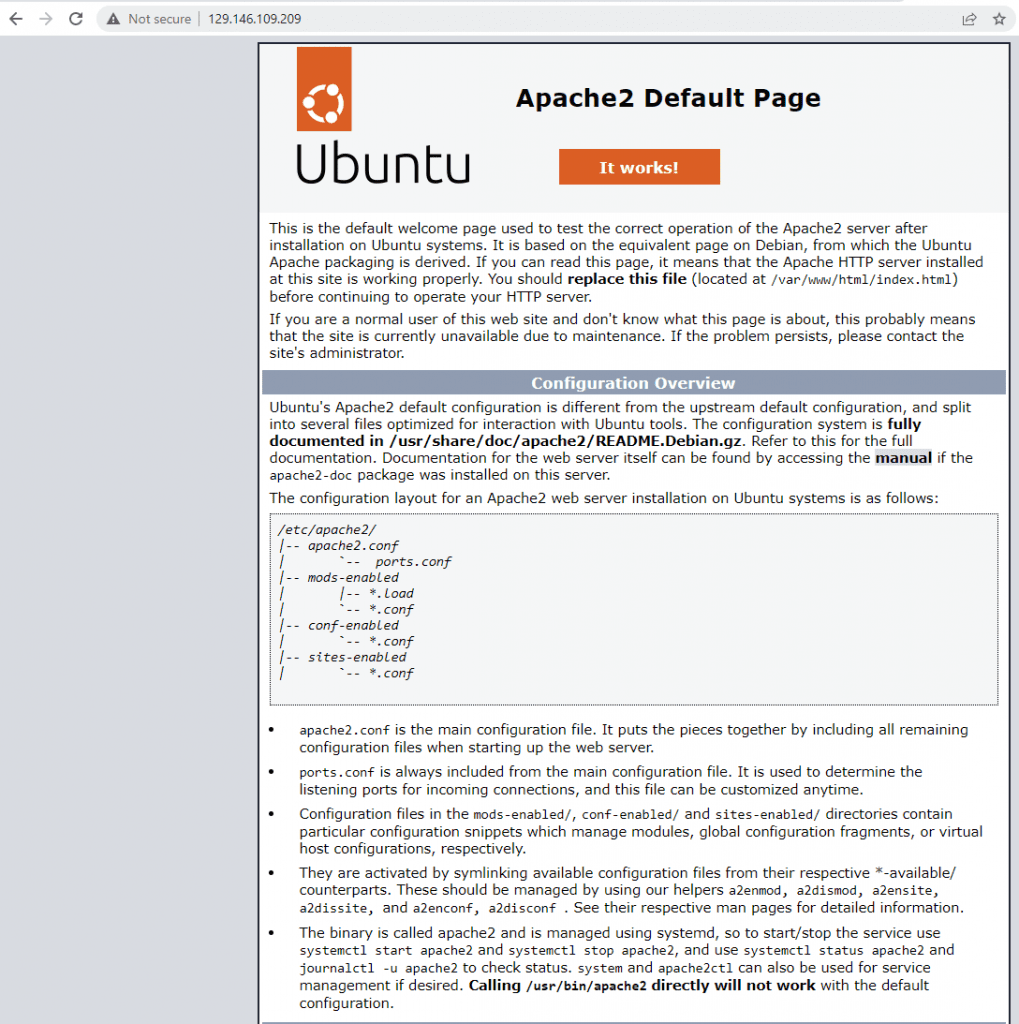Click "*.load" in the directory tree

[x=391, y=593]
